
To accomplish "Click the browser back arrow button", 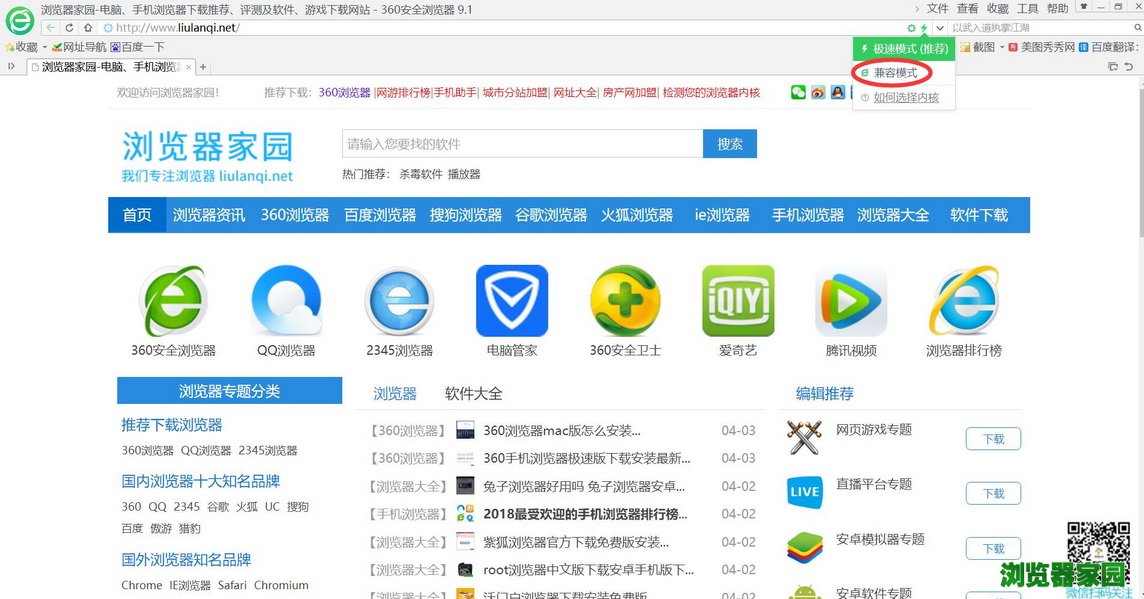I will pyautogui.click(x=51, y=28).
